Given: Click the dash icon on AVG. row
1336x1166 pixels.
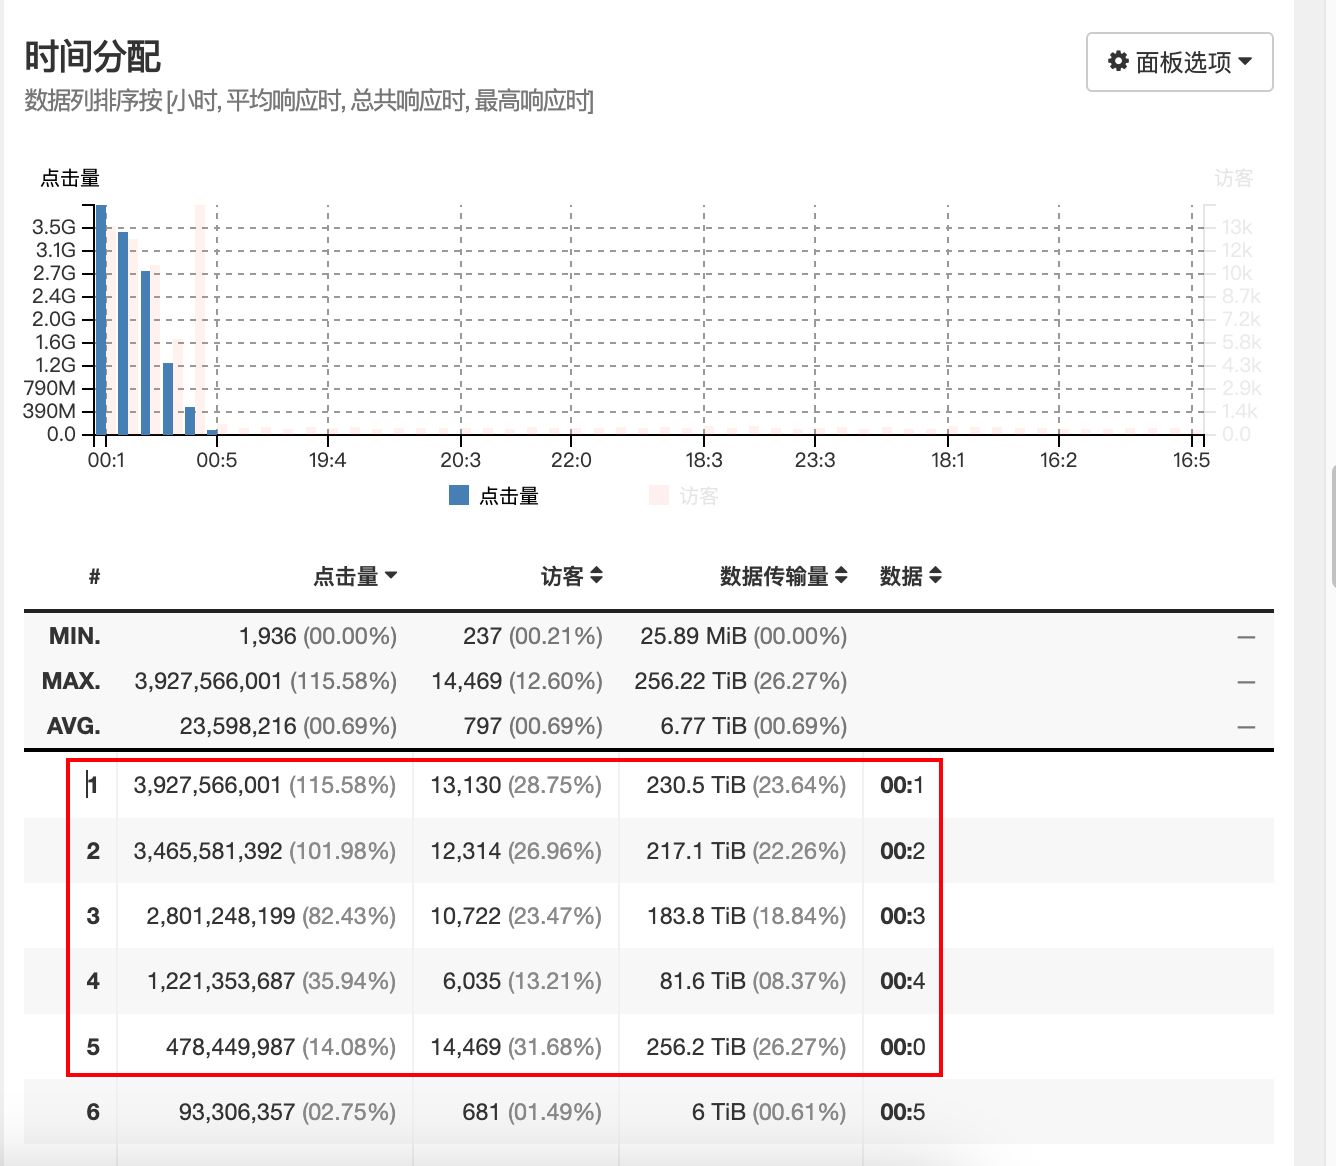Looking at the screenshot, I should 1245,727.
